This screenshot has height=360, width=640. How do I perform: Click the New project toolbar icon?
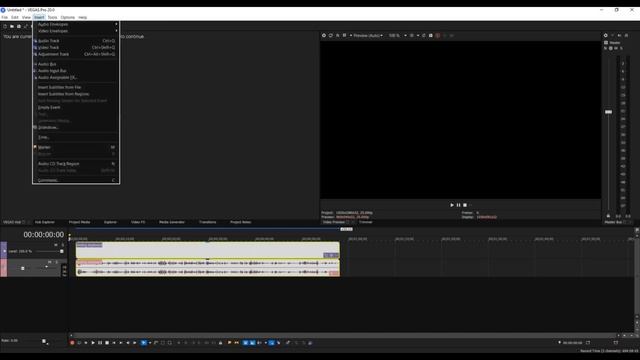(5, 27)
